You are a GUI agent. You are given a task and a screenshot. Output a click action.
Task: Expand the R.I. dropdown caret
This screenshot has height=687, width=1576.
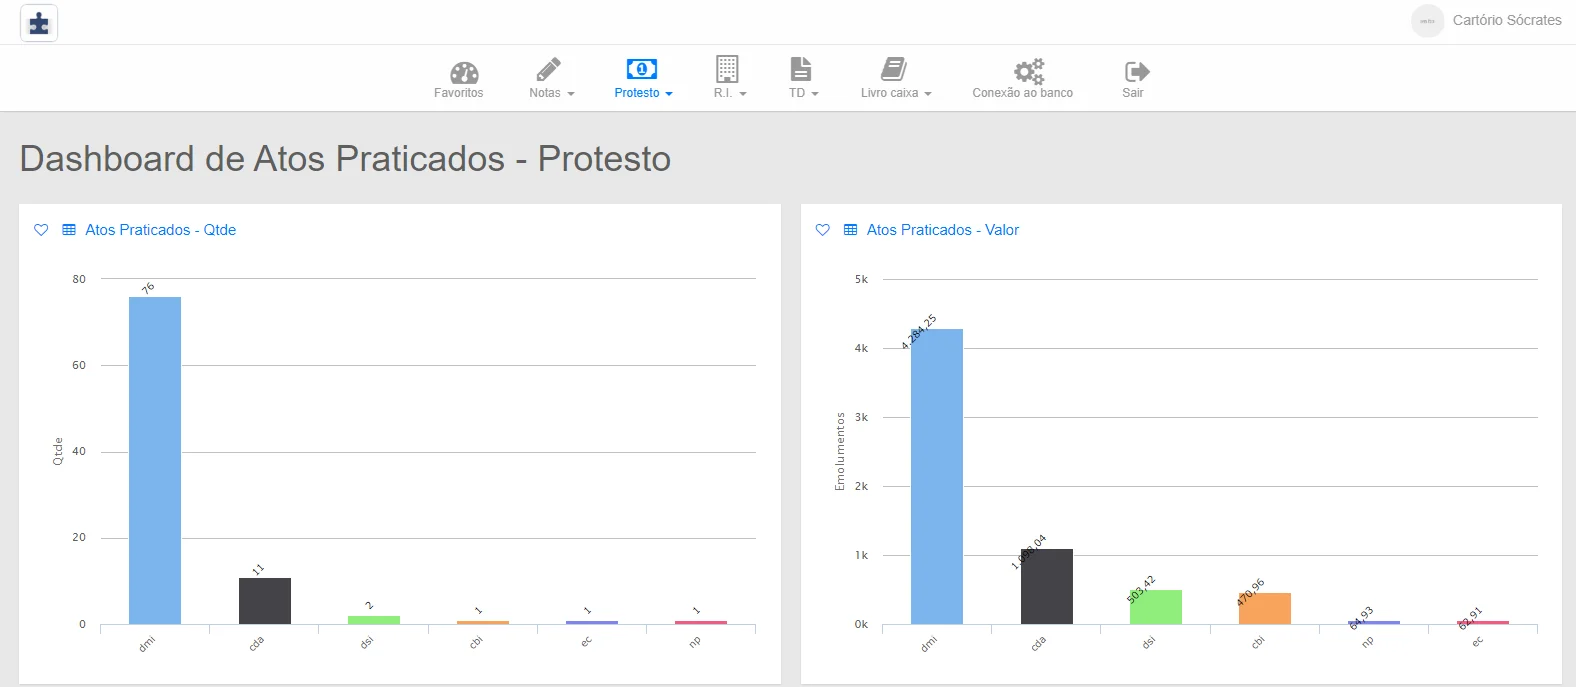(743, 94)
